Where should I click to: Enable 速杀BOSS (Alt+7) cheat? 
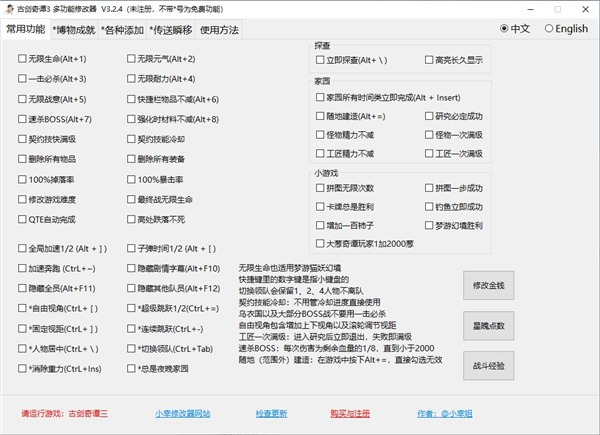point(23,119)
